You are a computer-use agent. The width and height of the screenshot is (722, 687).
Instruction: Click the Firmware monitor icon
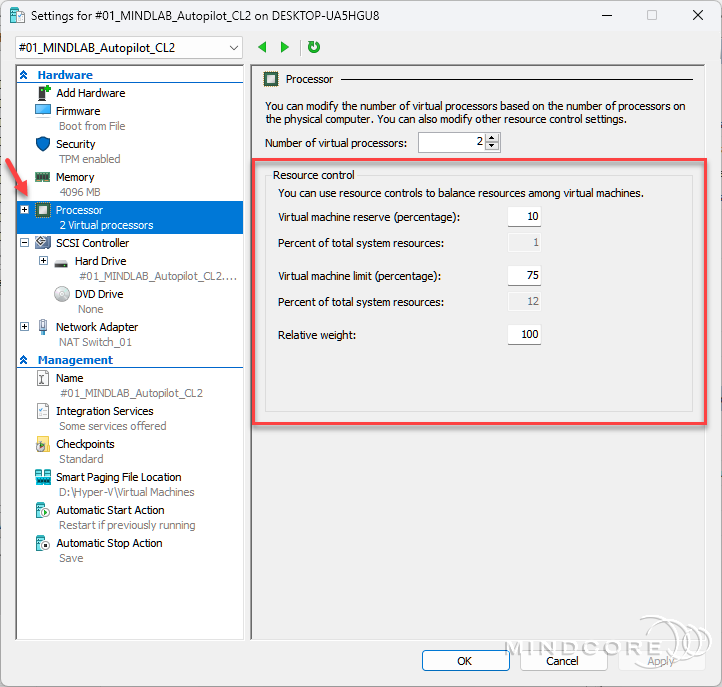43,111
